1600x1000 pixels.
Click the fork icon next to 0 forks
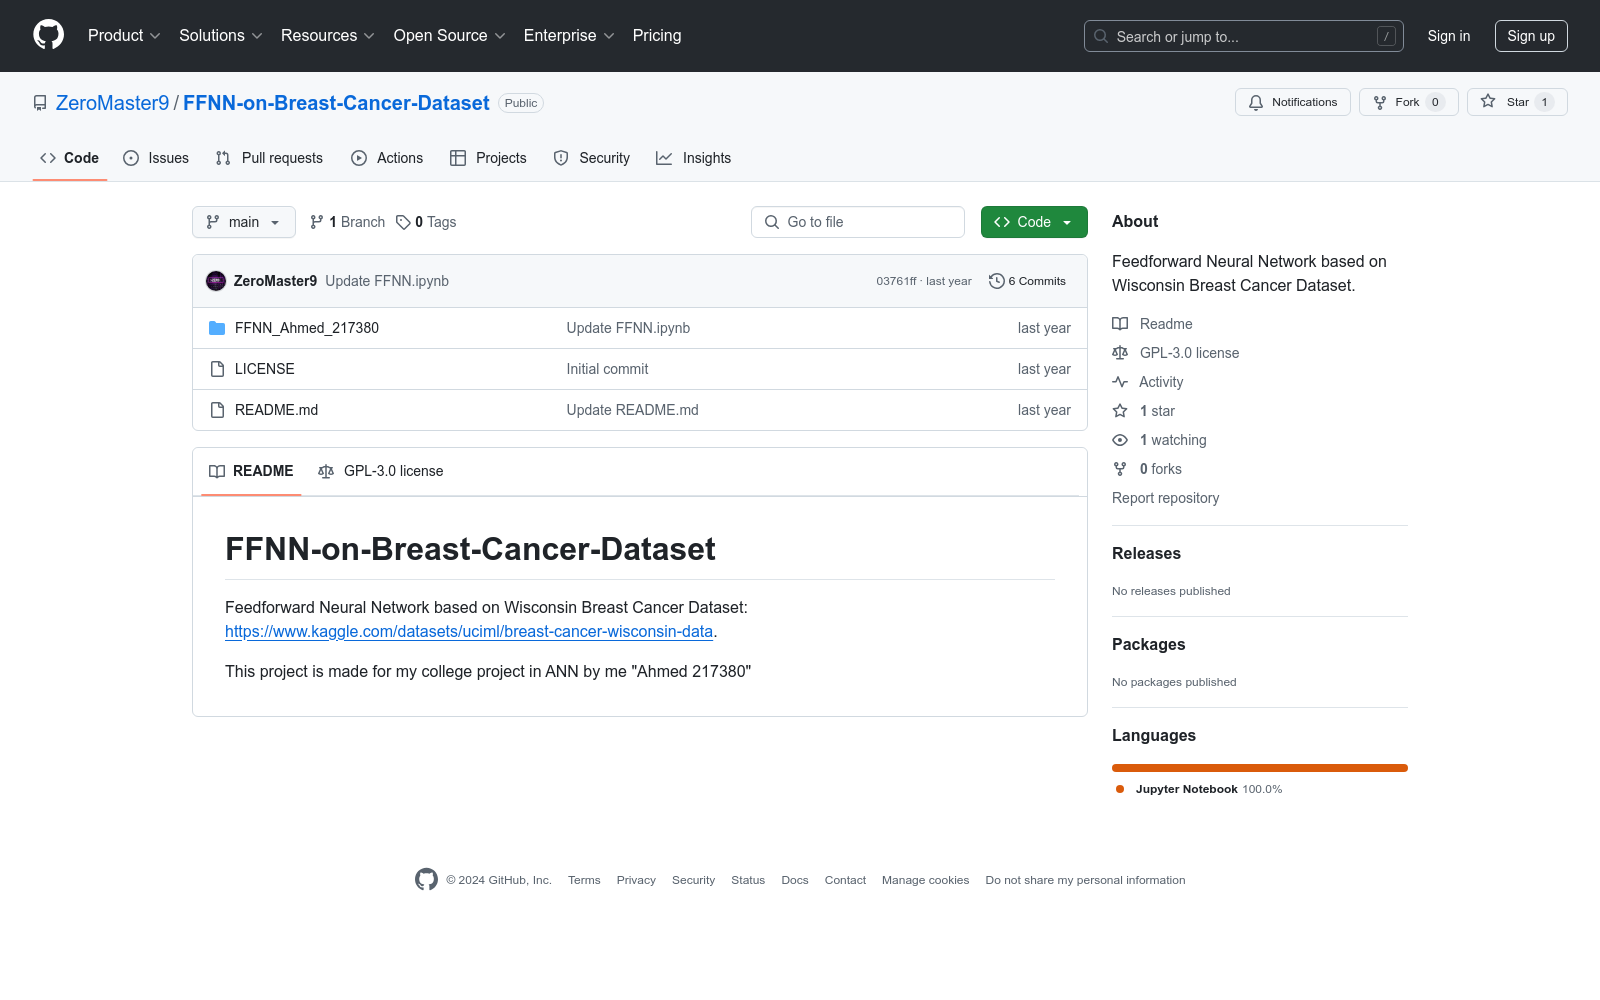[x=1120, y=469]
